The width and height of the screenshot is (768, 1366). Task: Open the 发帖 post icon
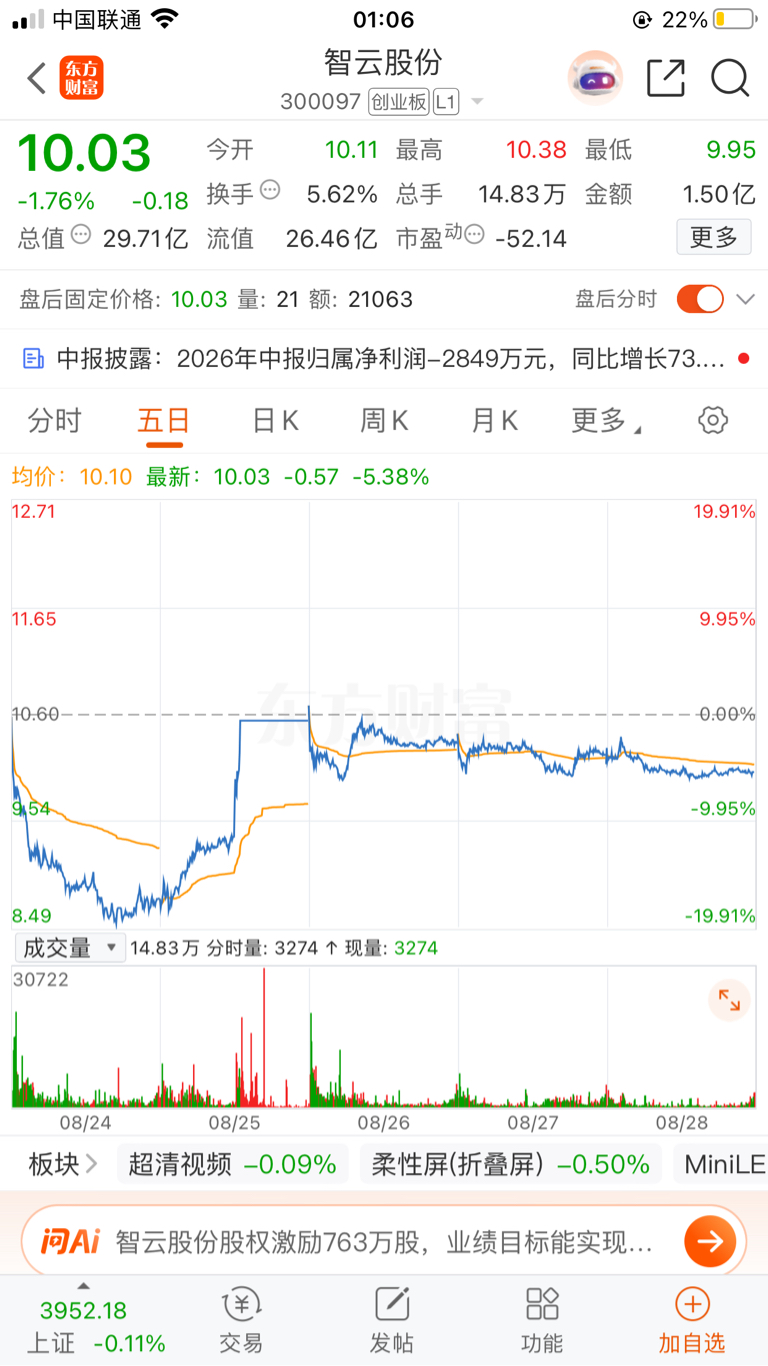(392, 1320)
